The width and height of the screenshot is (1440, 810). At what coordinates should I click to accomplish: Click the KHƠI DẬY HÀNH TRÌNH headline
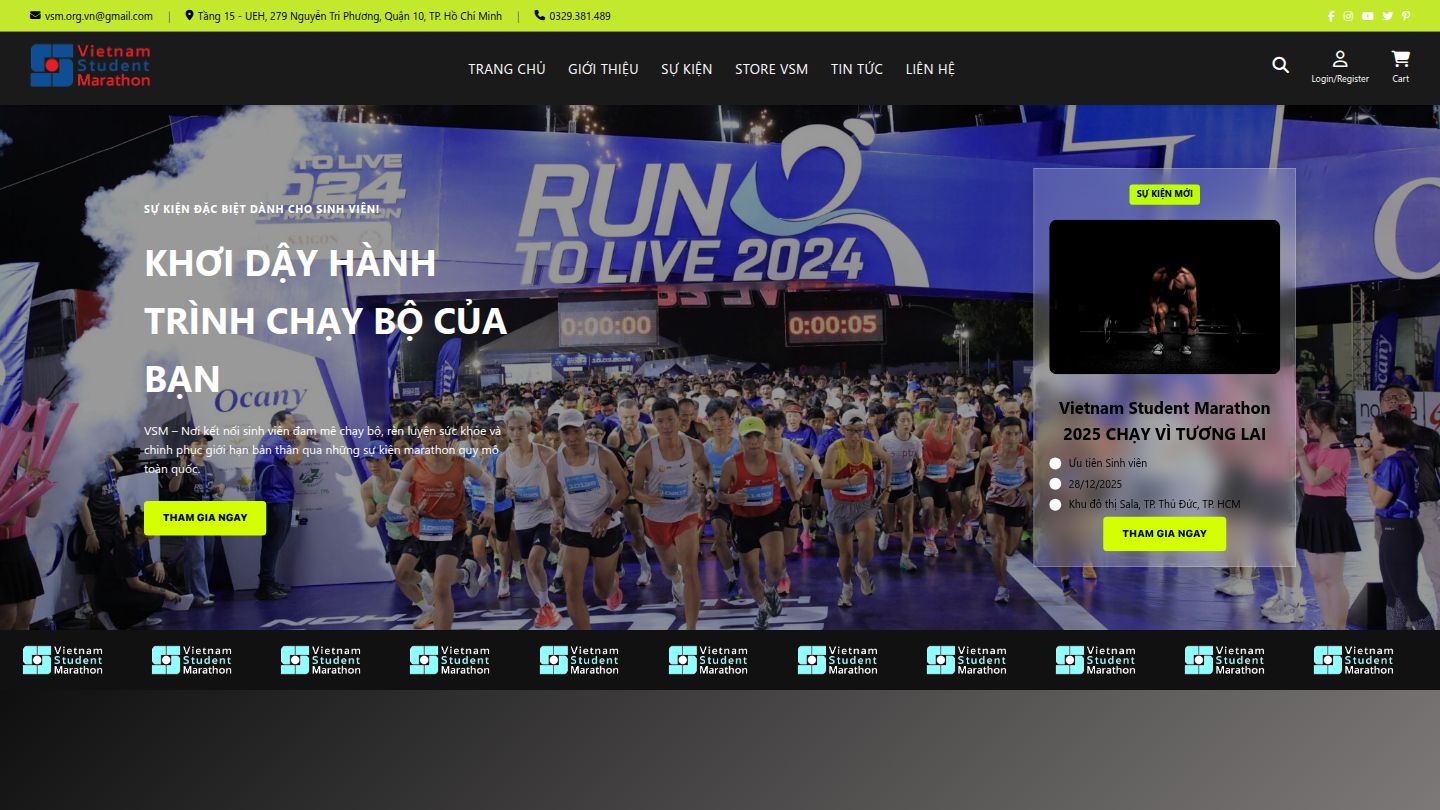[x=326, y=321]
